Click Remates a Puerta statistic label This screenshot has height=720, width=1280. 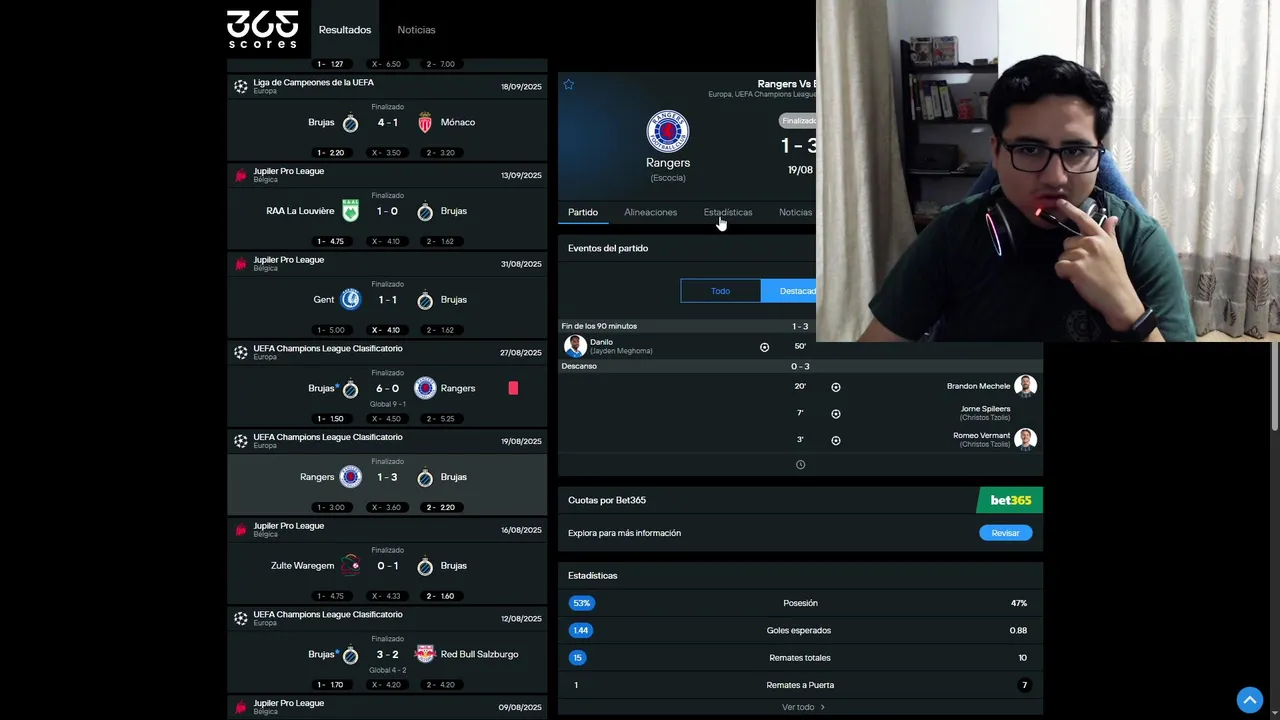tap(800, 685)
